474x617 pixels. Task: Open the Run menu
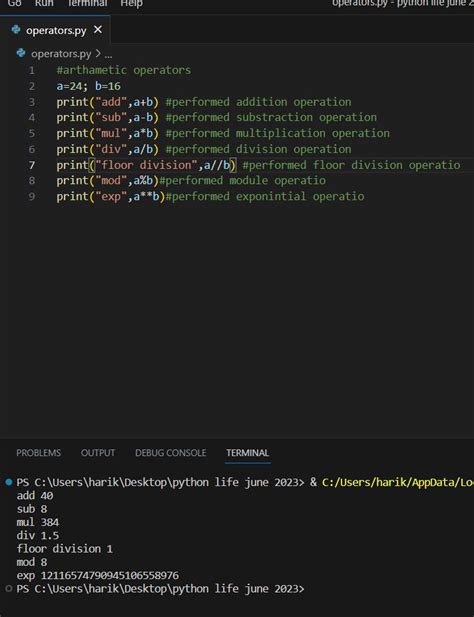pos(44,3)
